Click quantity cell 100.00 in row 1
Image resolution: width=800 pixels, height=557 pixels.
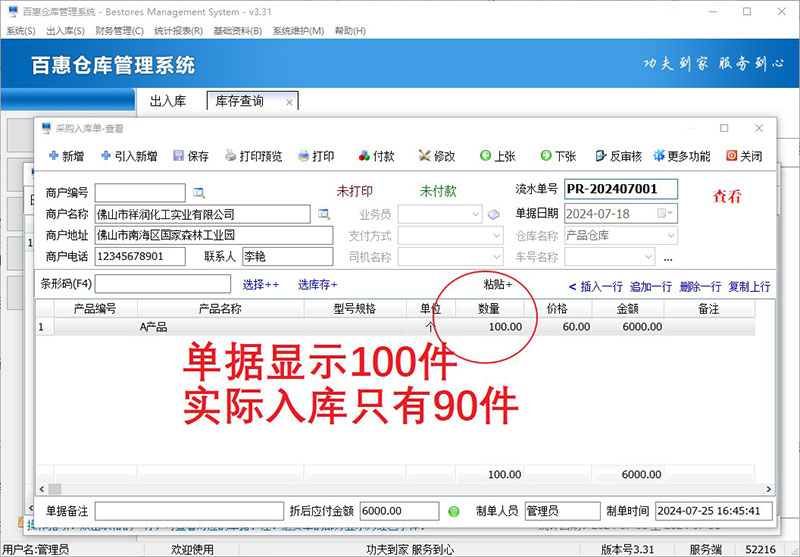click(x=490, y=327)
